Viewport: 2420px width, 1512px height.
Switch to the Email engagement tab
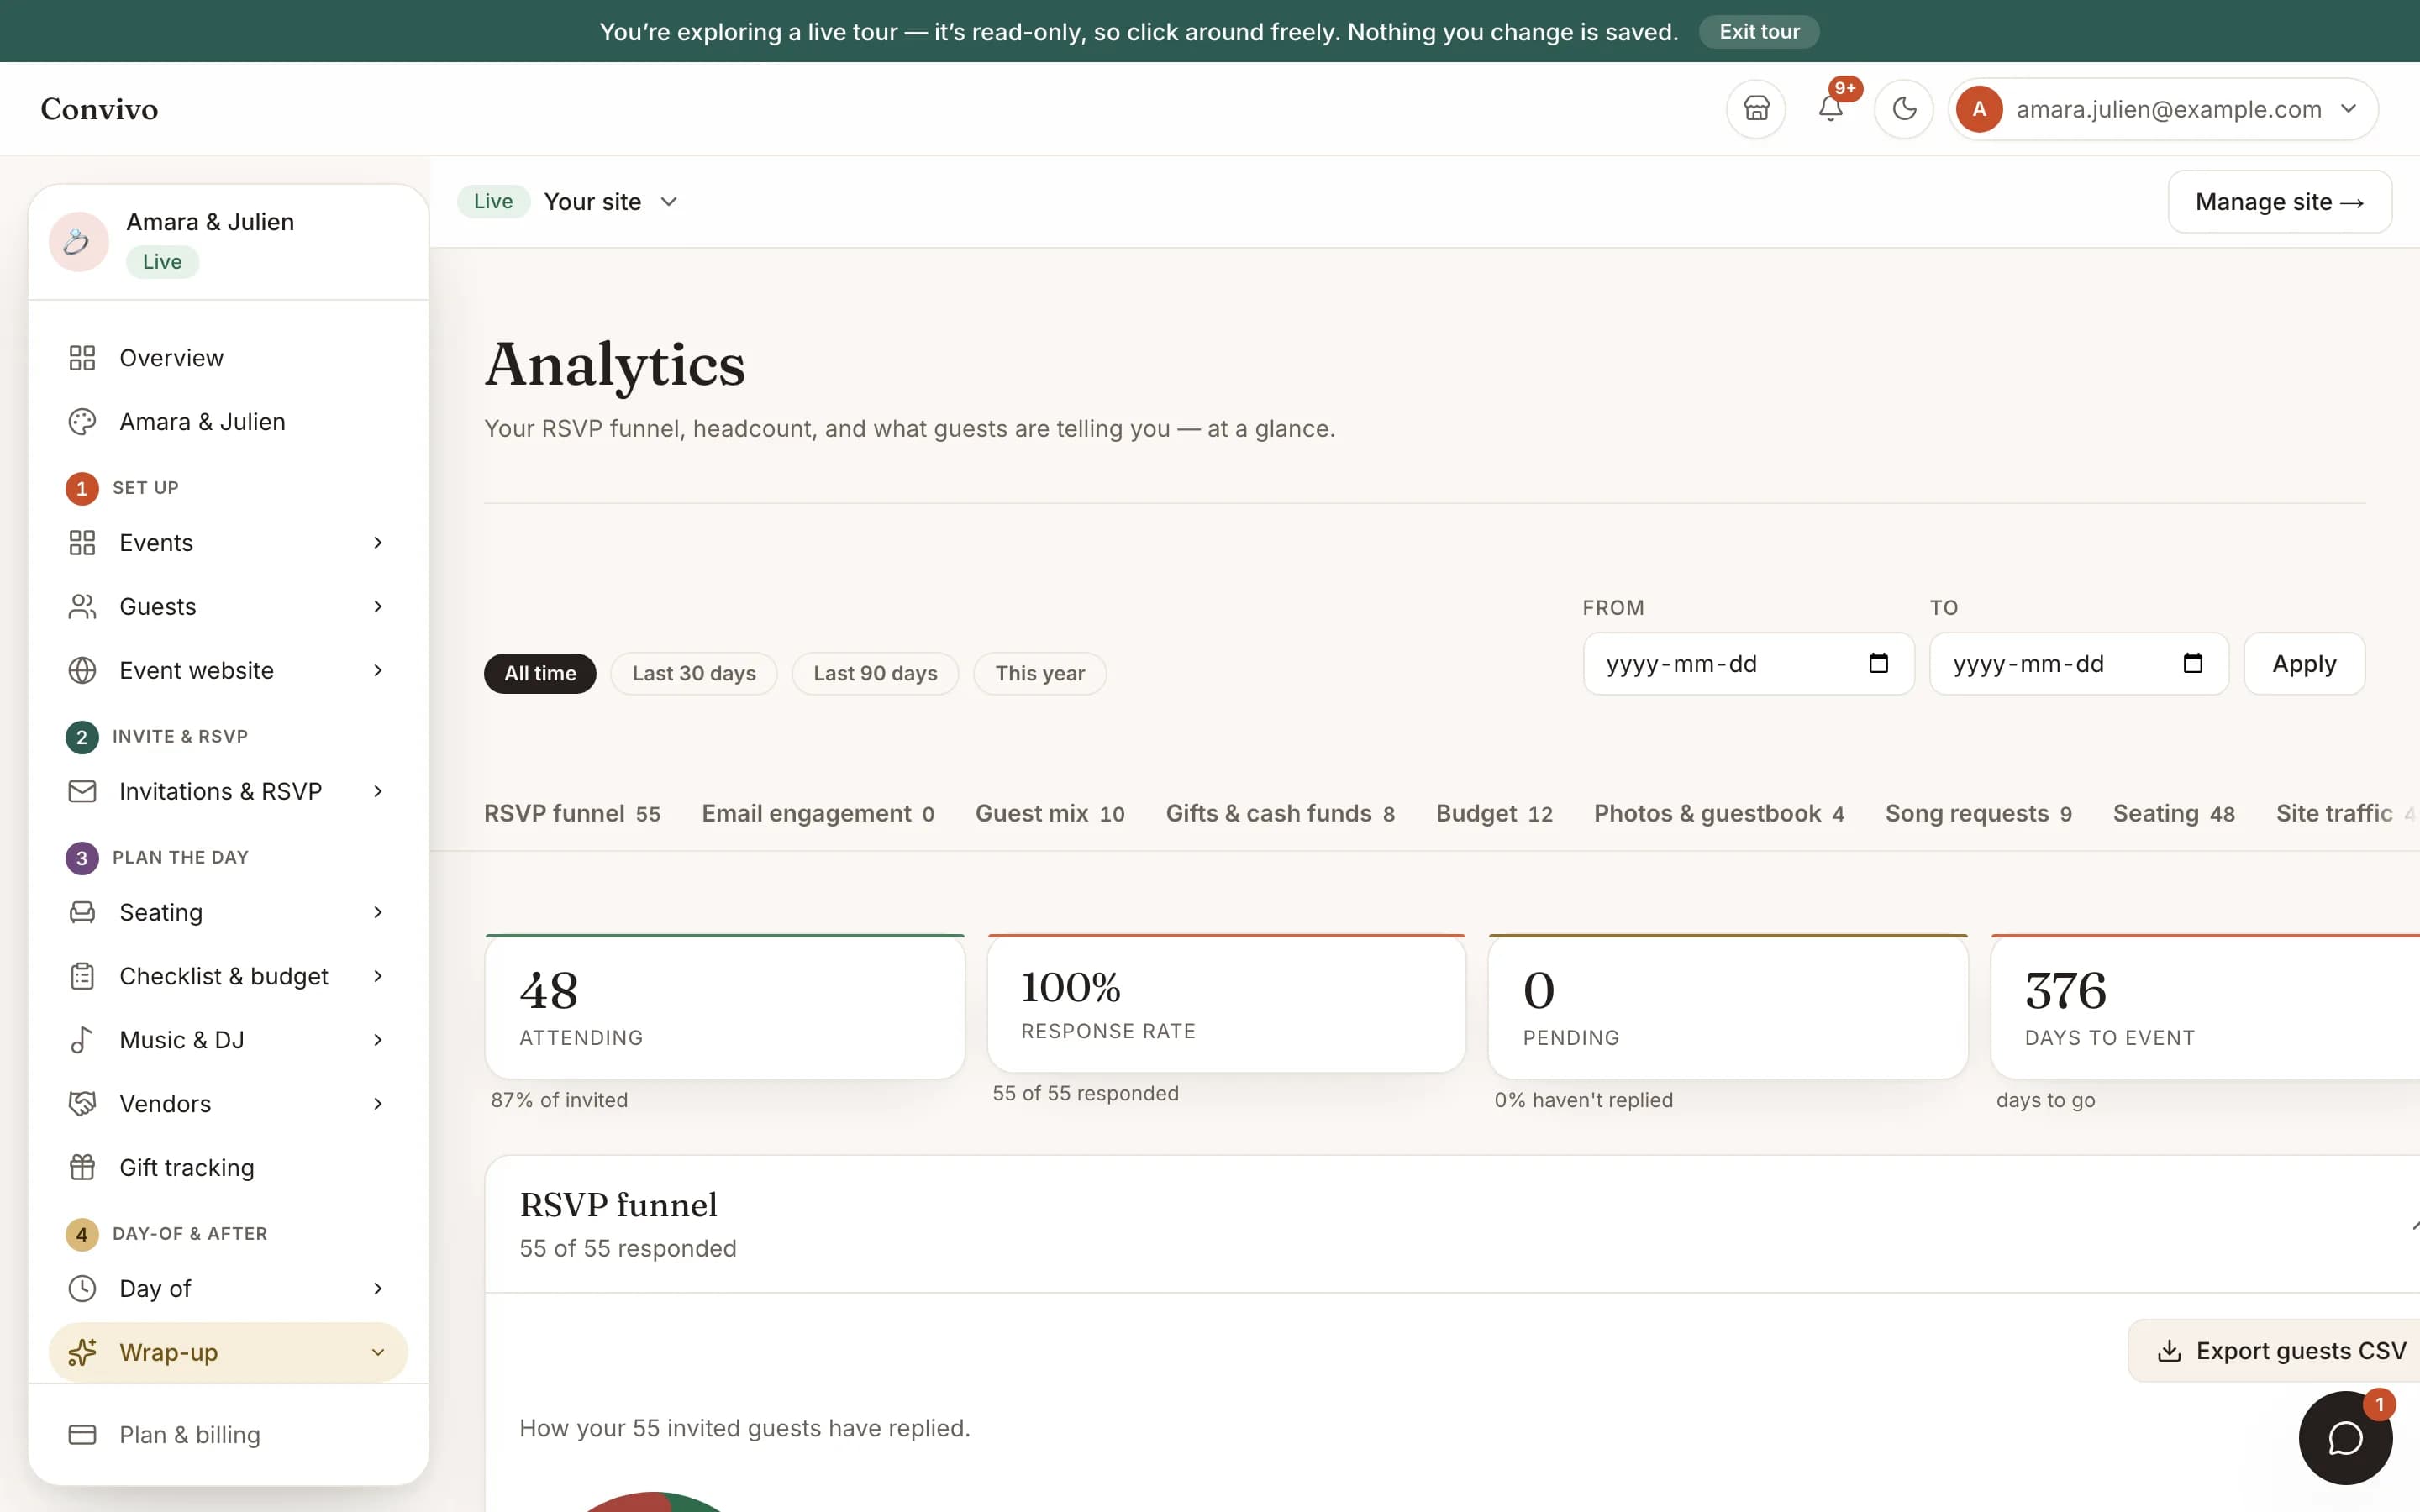(818, 814)
